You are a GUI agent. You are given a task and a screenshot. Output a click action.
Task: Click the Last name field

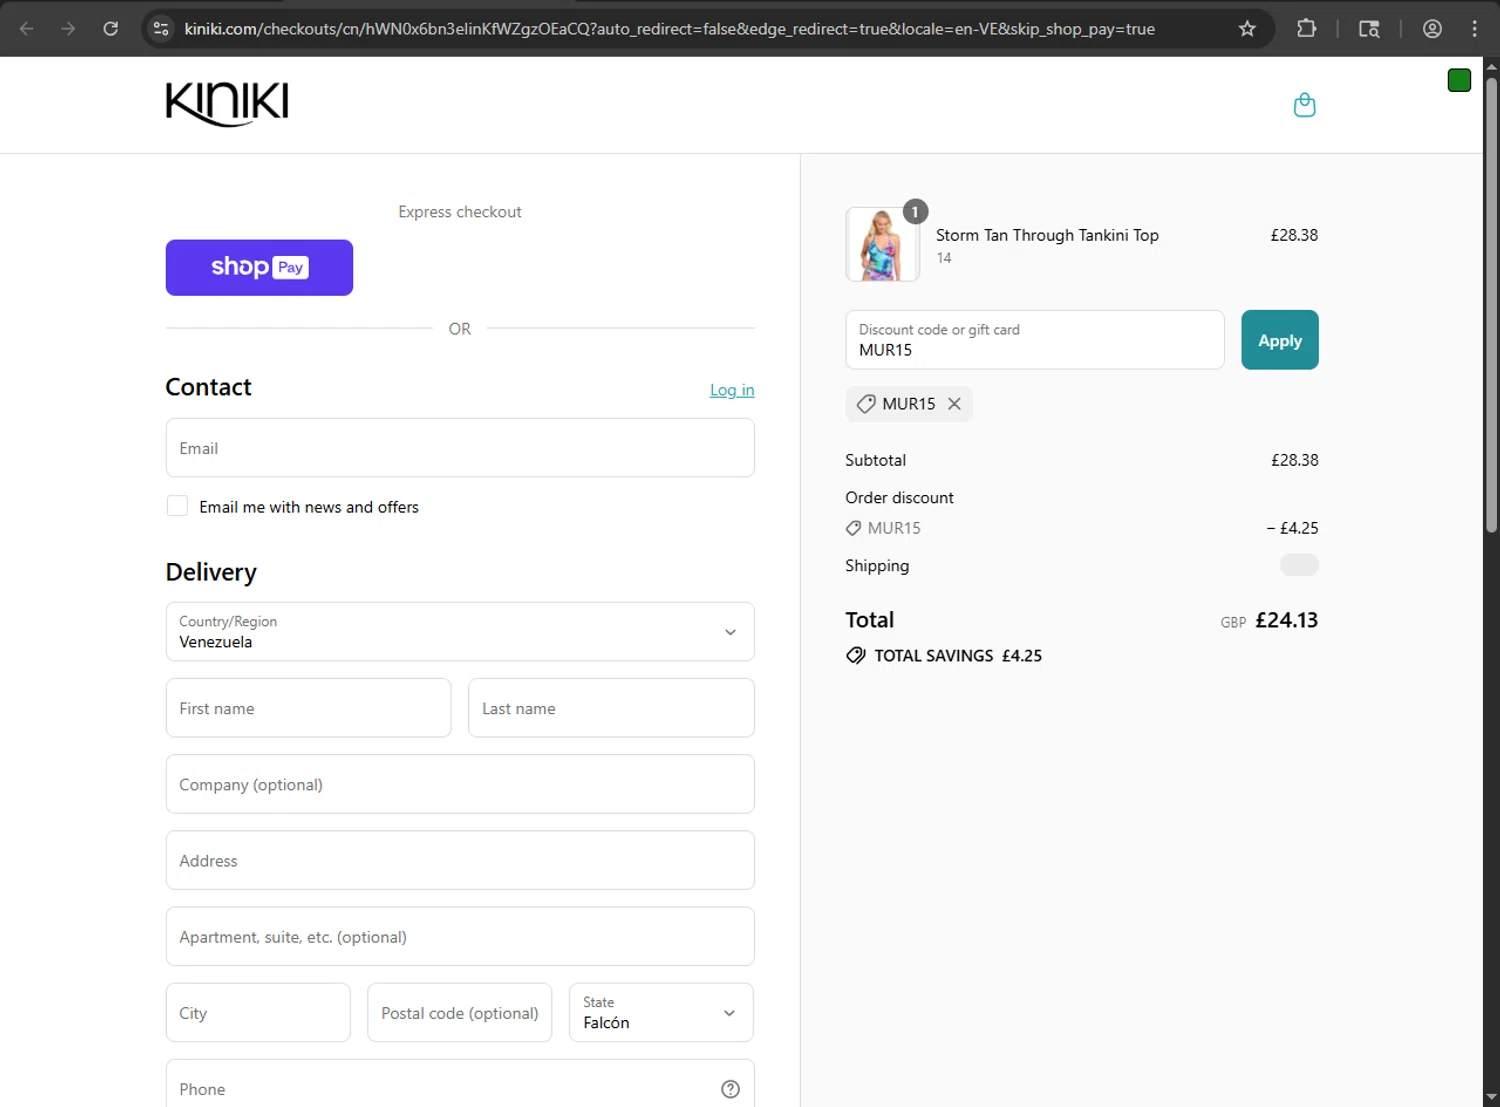tap(611, 708)
